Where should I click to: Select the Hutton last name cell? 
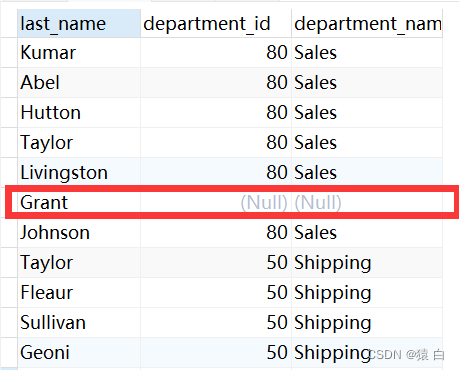(x=79, y=113)
